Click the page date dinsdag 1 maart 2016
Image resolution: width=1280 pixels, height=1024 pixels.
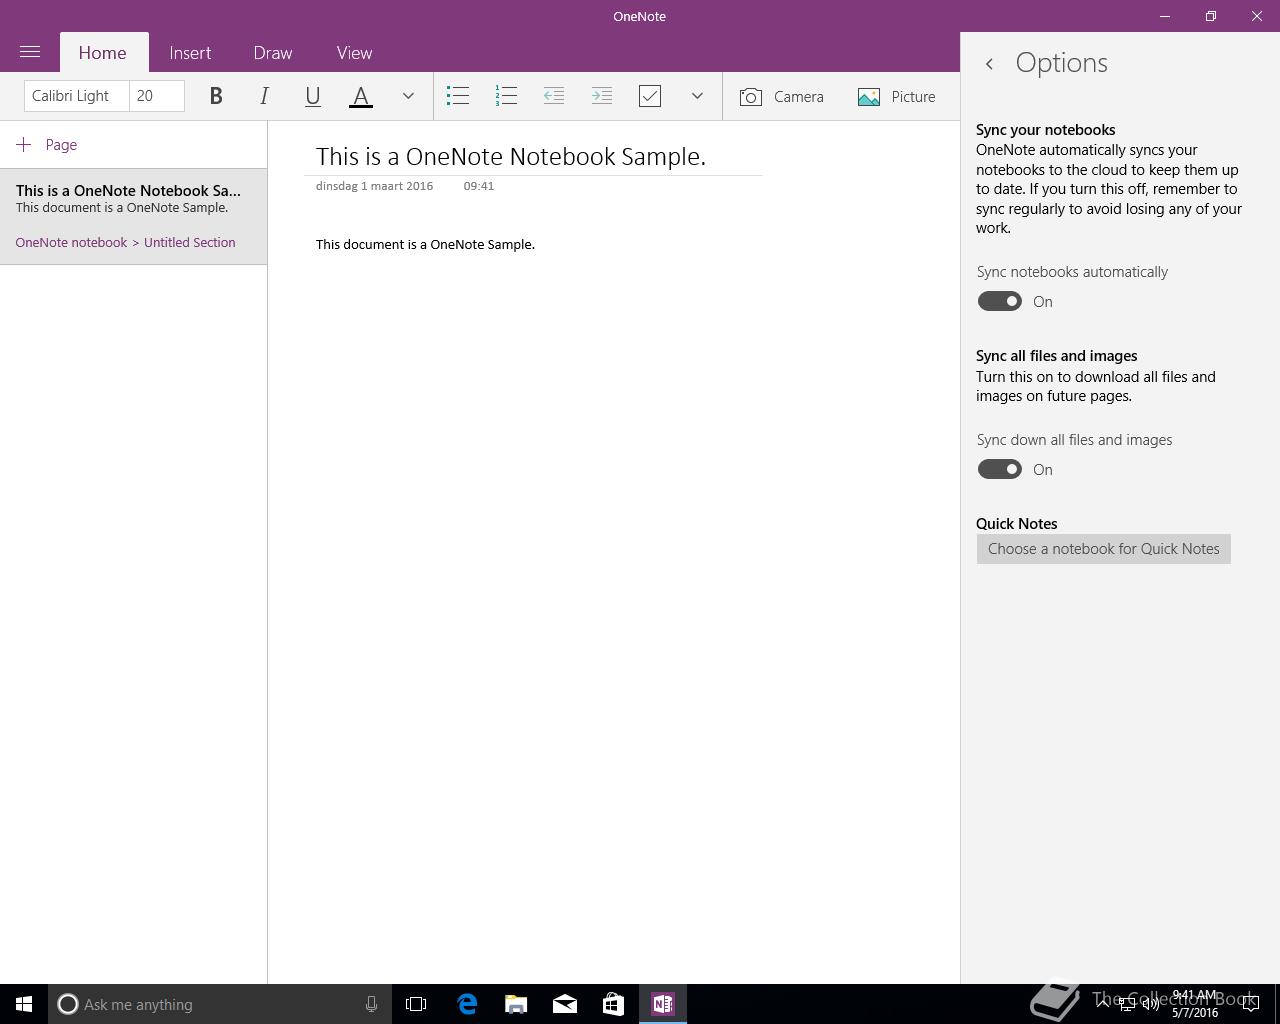coord(374,186)
